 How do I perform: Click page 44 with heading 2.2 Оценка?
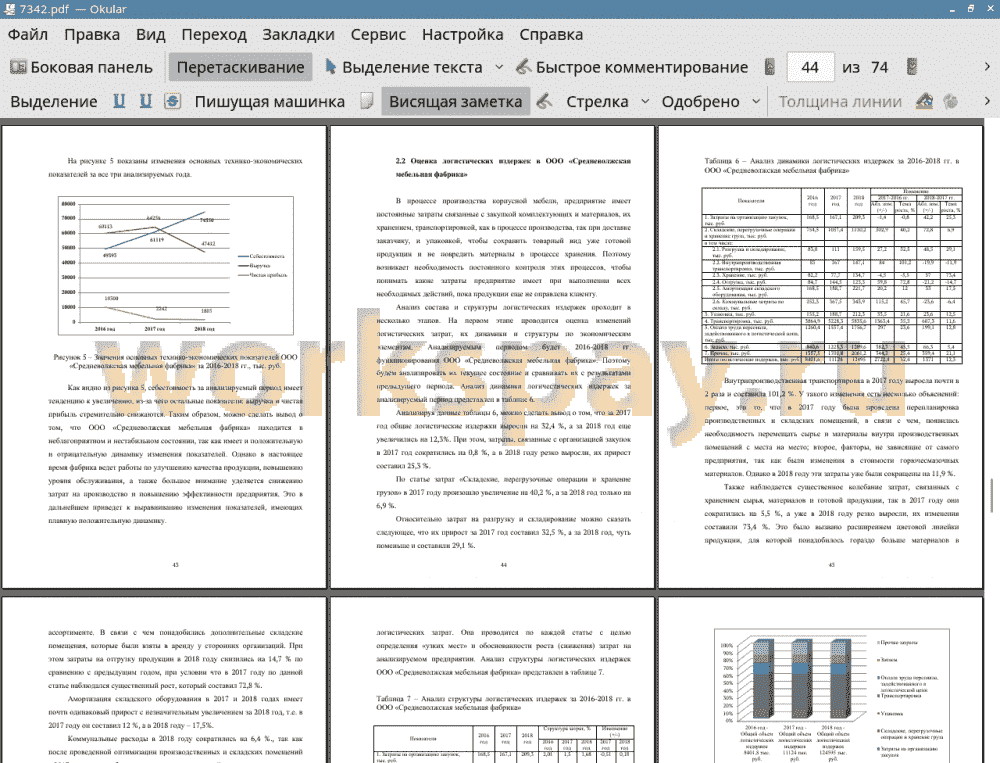pos(492,357)
